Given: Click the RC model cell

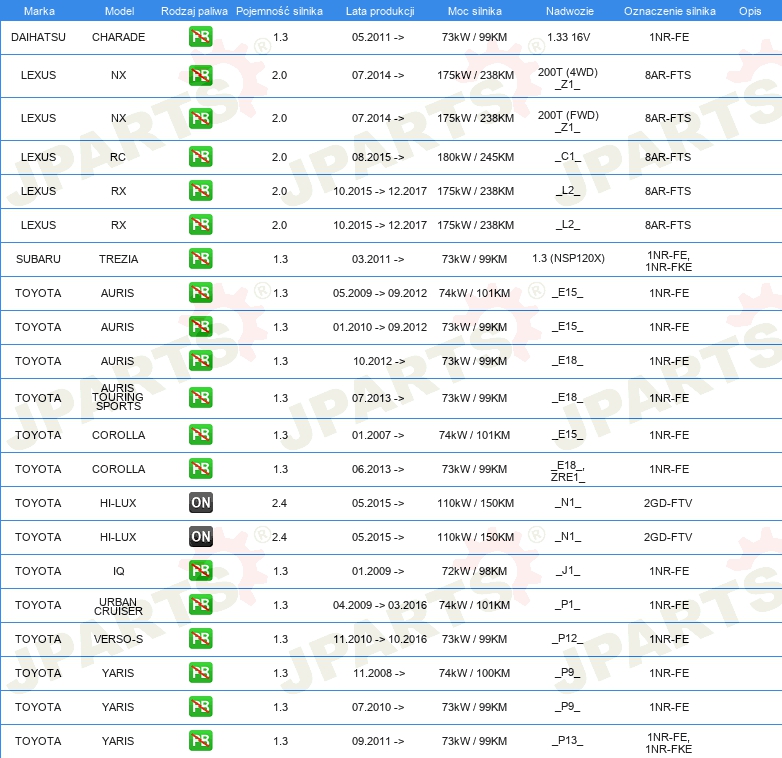Looking at the screenshot, I should pyautogui.click(x=118, y=157).
